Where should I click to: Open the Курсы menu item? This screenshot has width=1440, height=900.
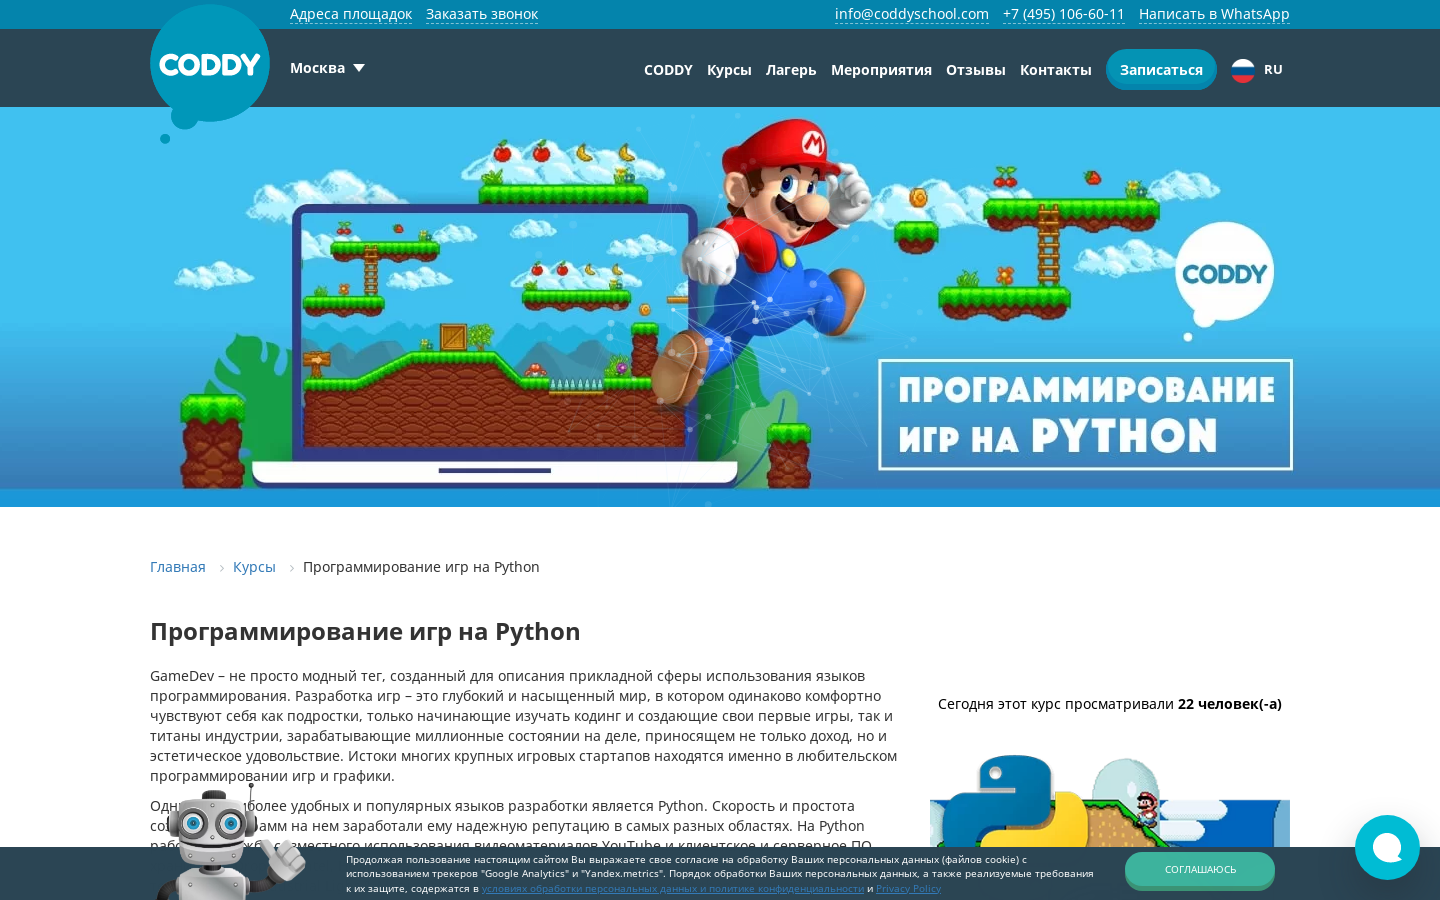(x=729, y=70)
